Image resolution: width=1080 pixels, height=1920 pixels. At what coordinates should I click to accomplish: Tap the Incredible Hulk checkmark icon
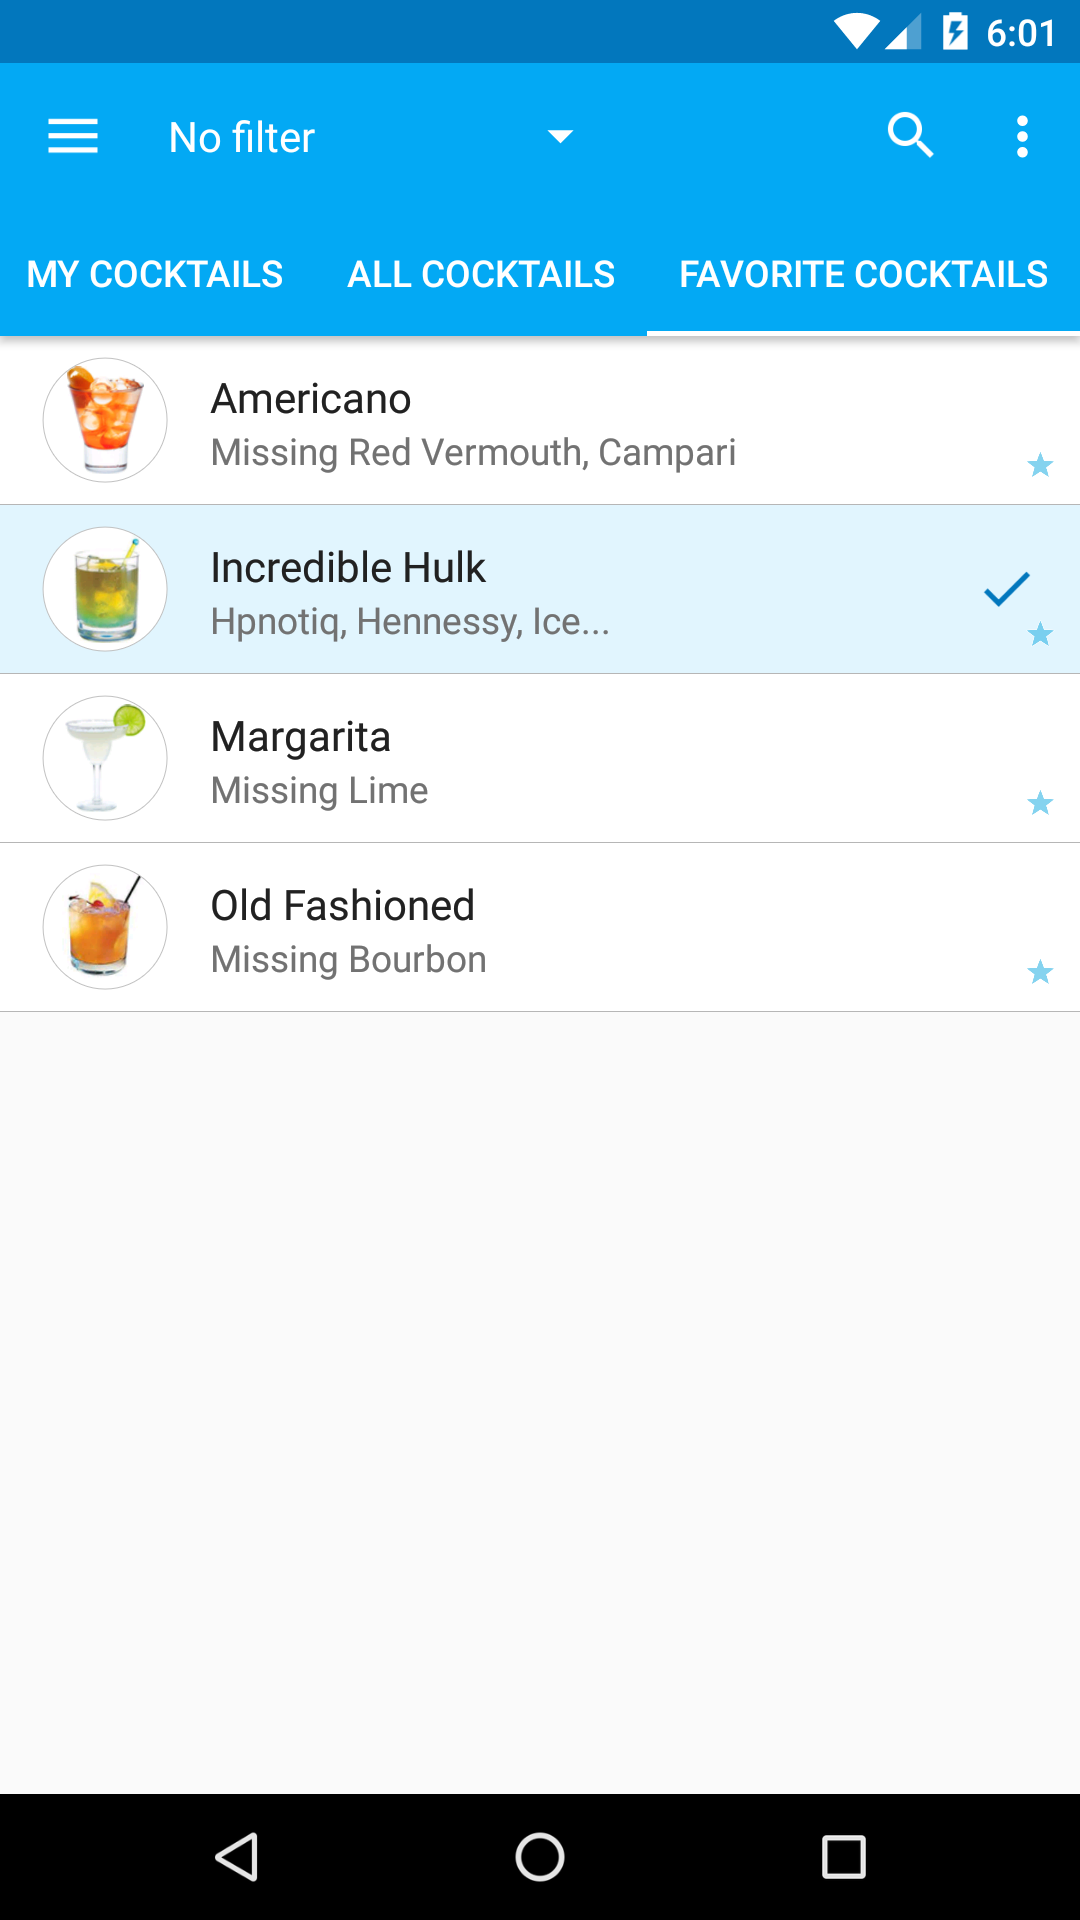click(1006, 589)
